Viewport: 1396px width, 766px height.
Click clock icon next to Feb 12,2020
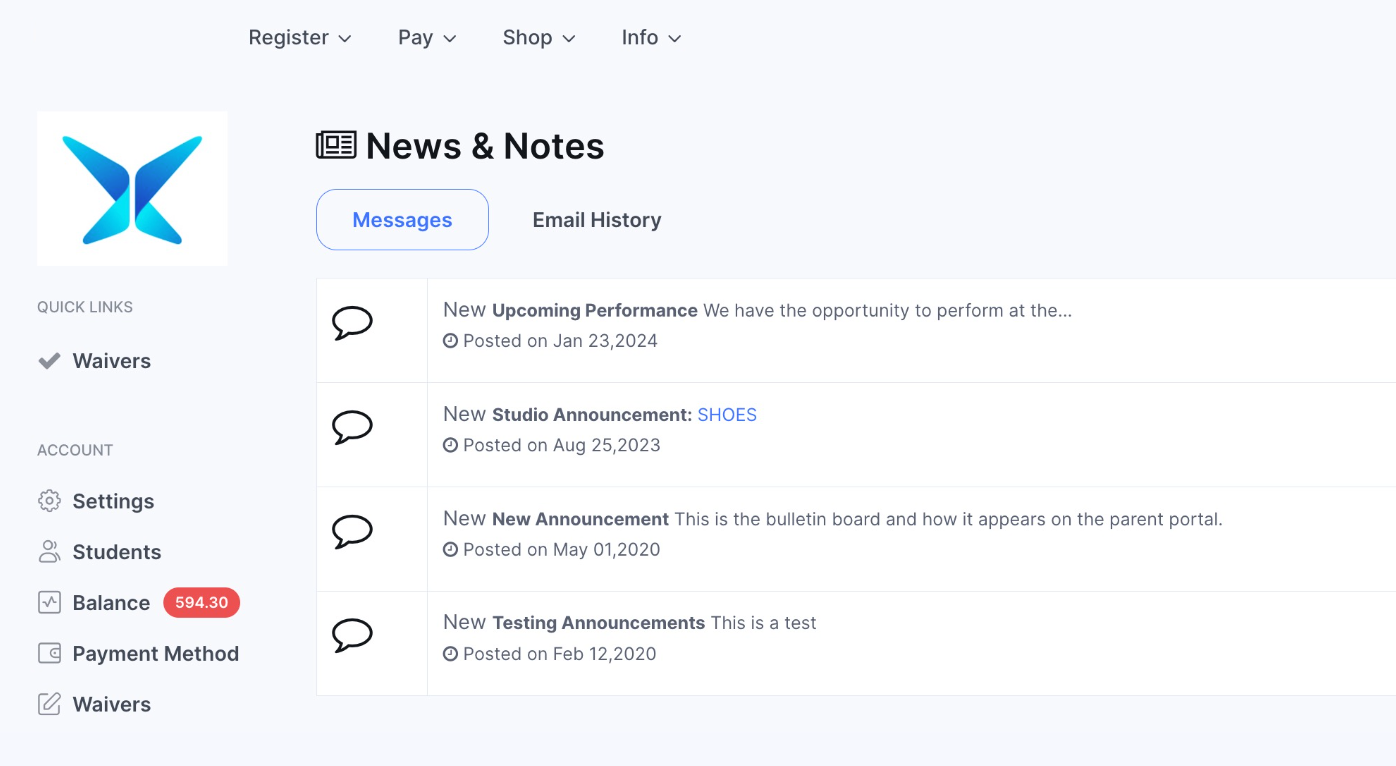tap(450, 654)
